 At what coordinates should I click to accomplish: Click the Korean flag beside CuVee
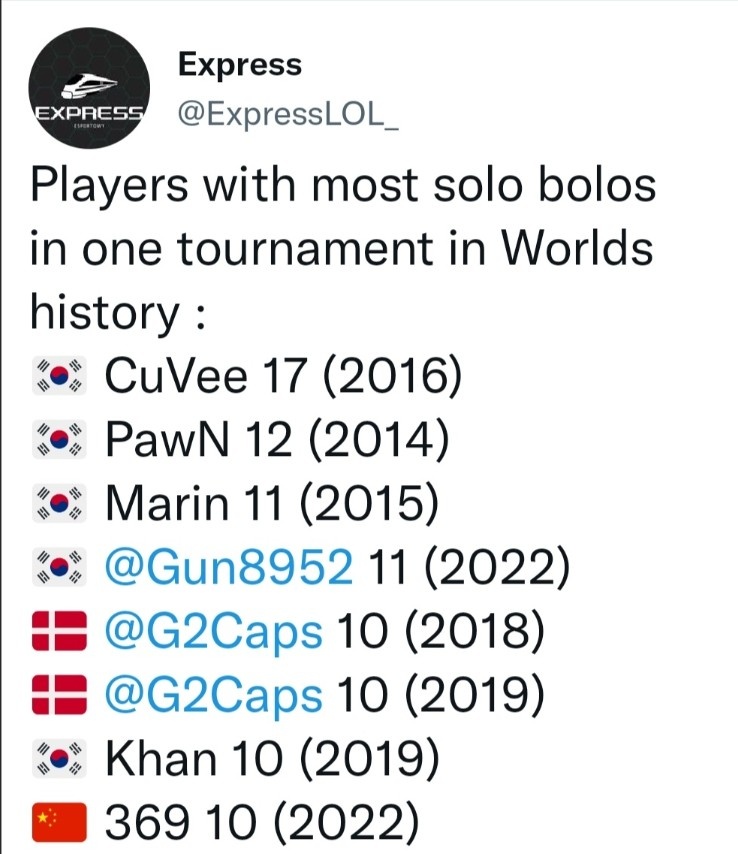pyautogui.click(x=59, y=376)
